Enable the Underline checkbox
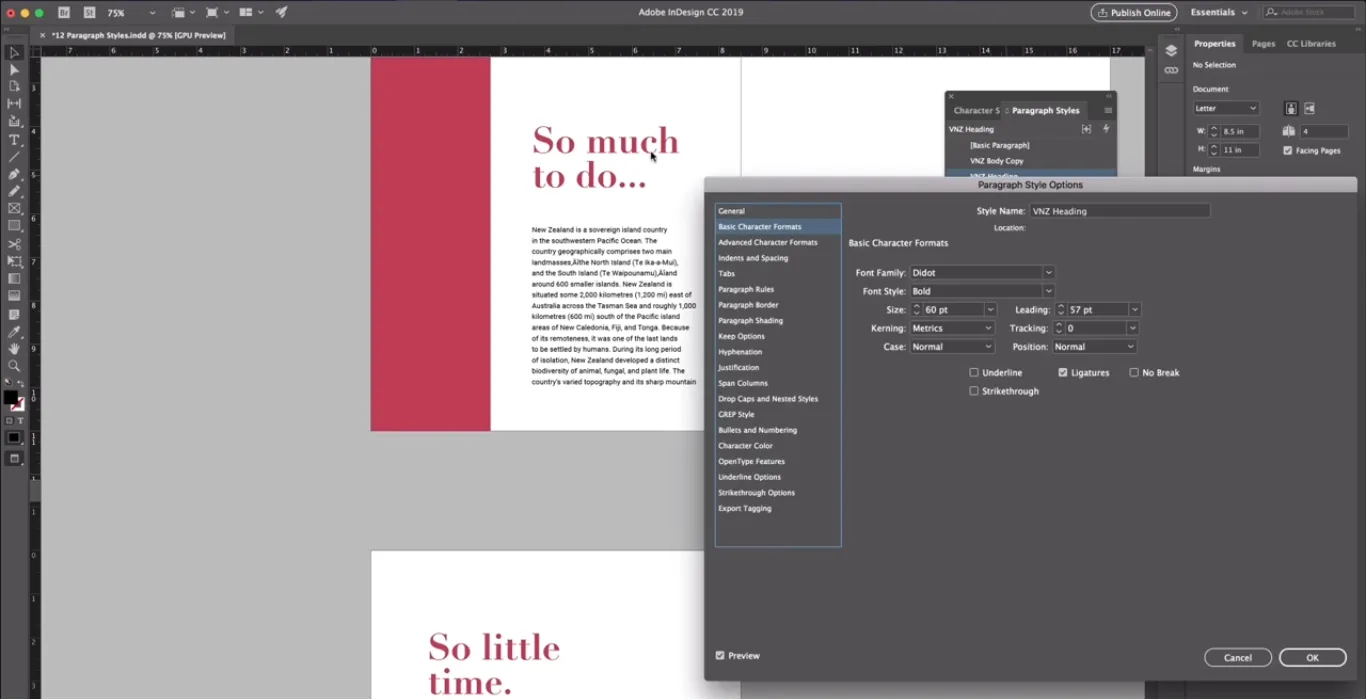The image size is (1367, 700). (x=974, y=373)
